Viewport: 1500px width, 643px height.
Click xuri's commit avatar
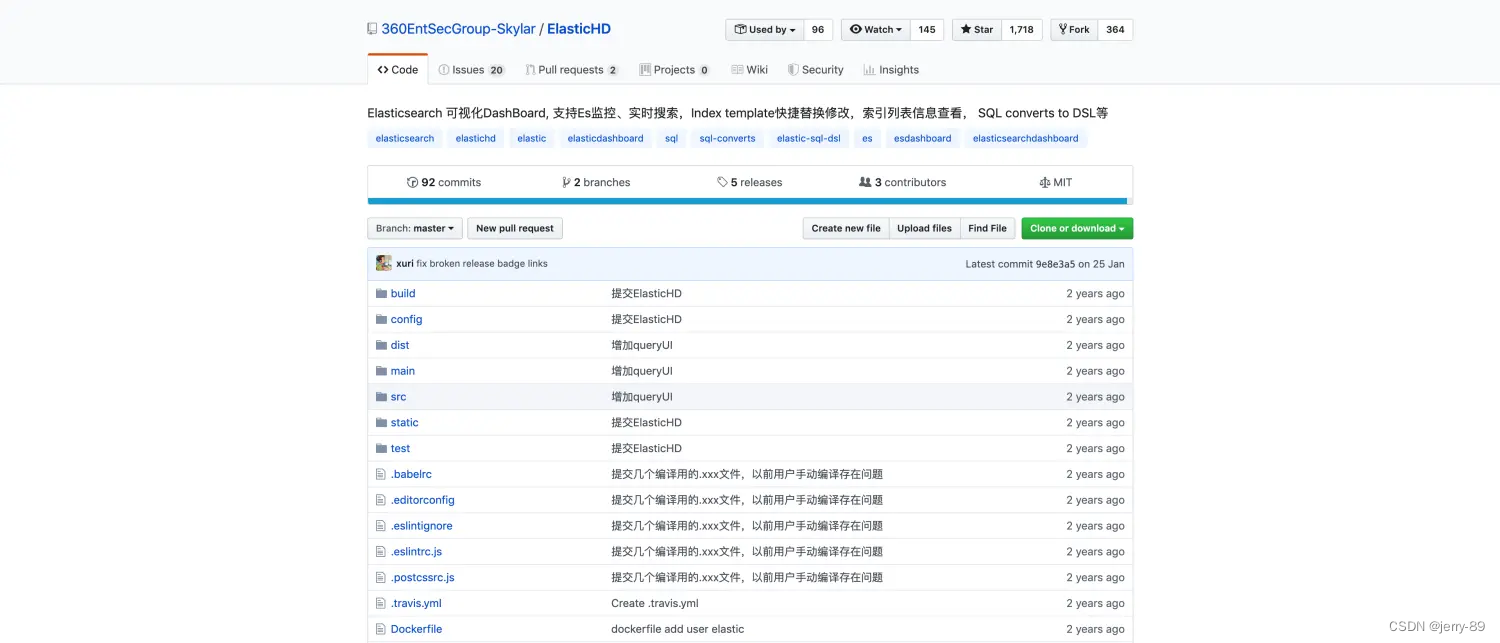(383, 262)
